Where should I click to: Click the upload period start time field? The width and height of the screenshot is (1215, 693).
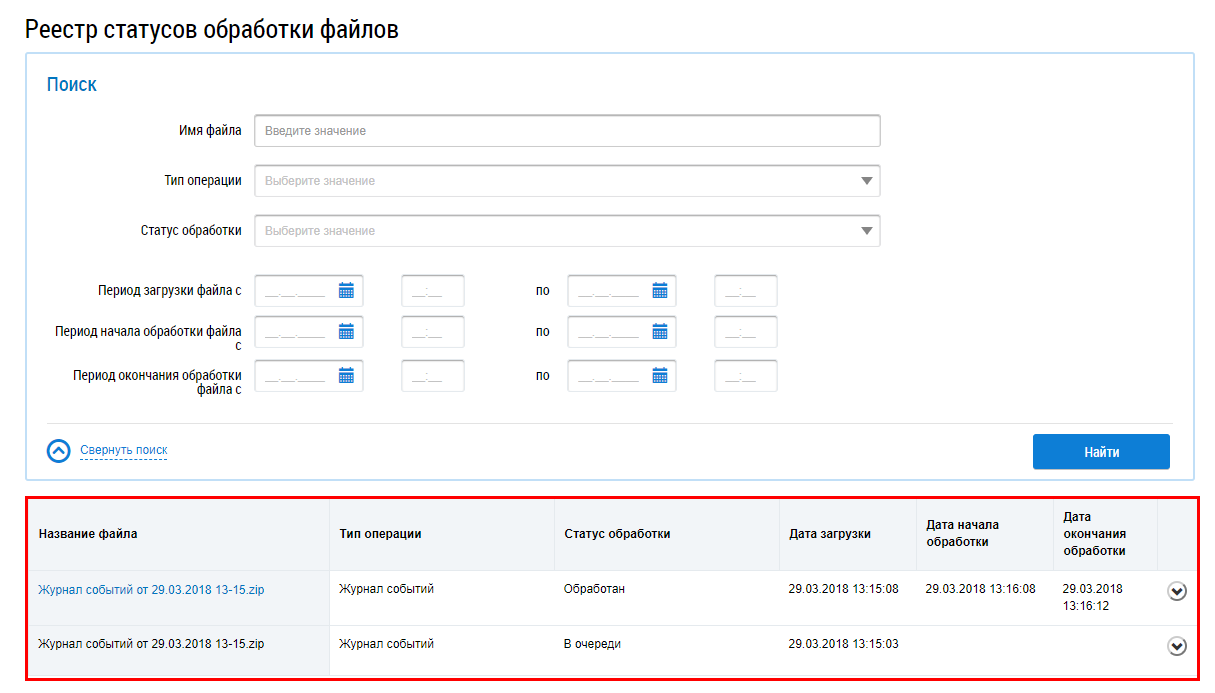(x=432, y=291)
